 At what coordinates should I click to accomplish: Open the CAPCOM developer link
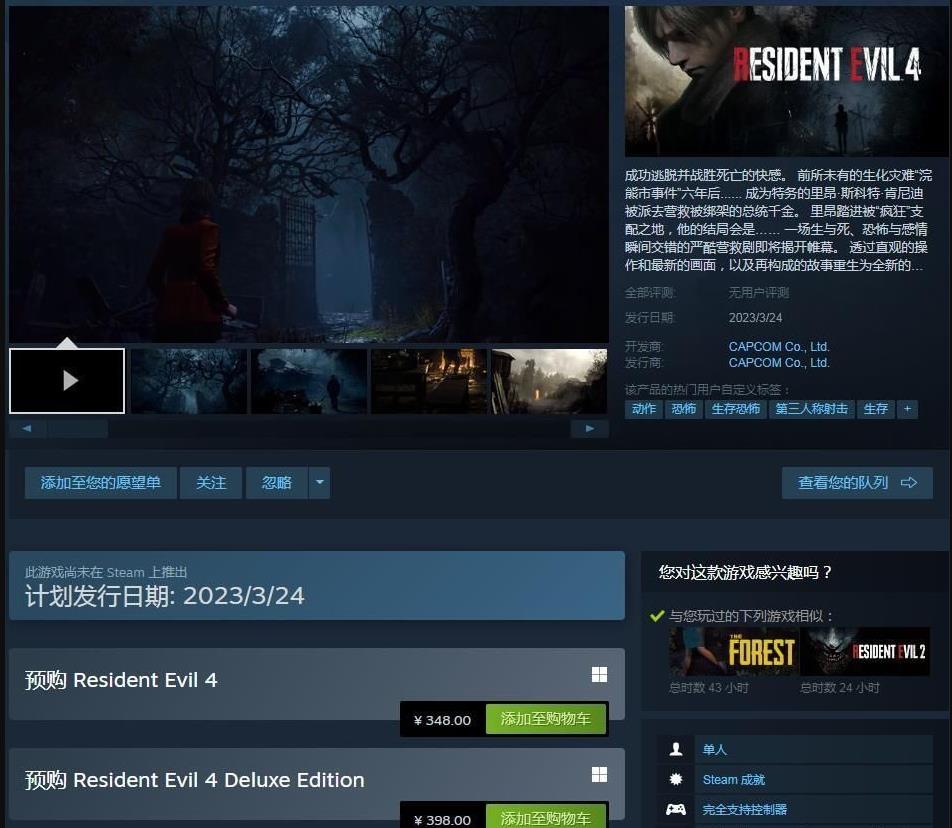tap(779, 347)
